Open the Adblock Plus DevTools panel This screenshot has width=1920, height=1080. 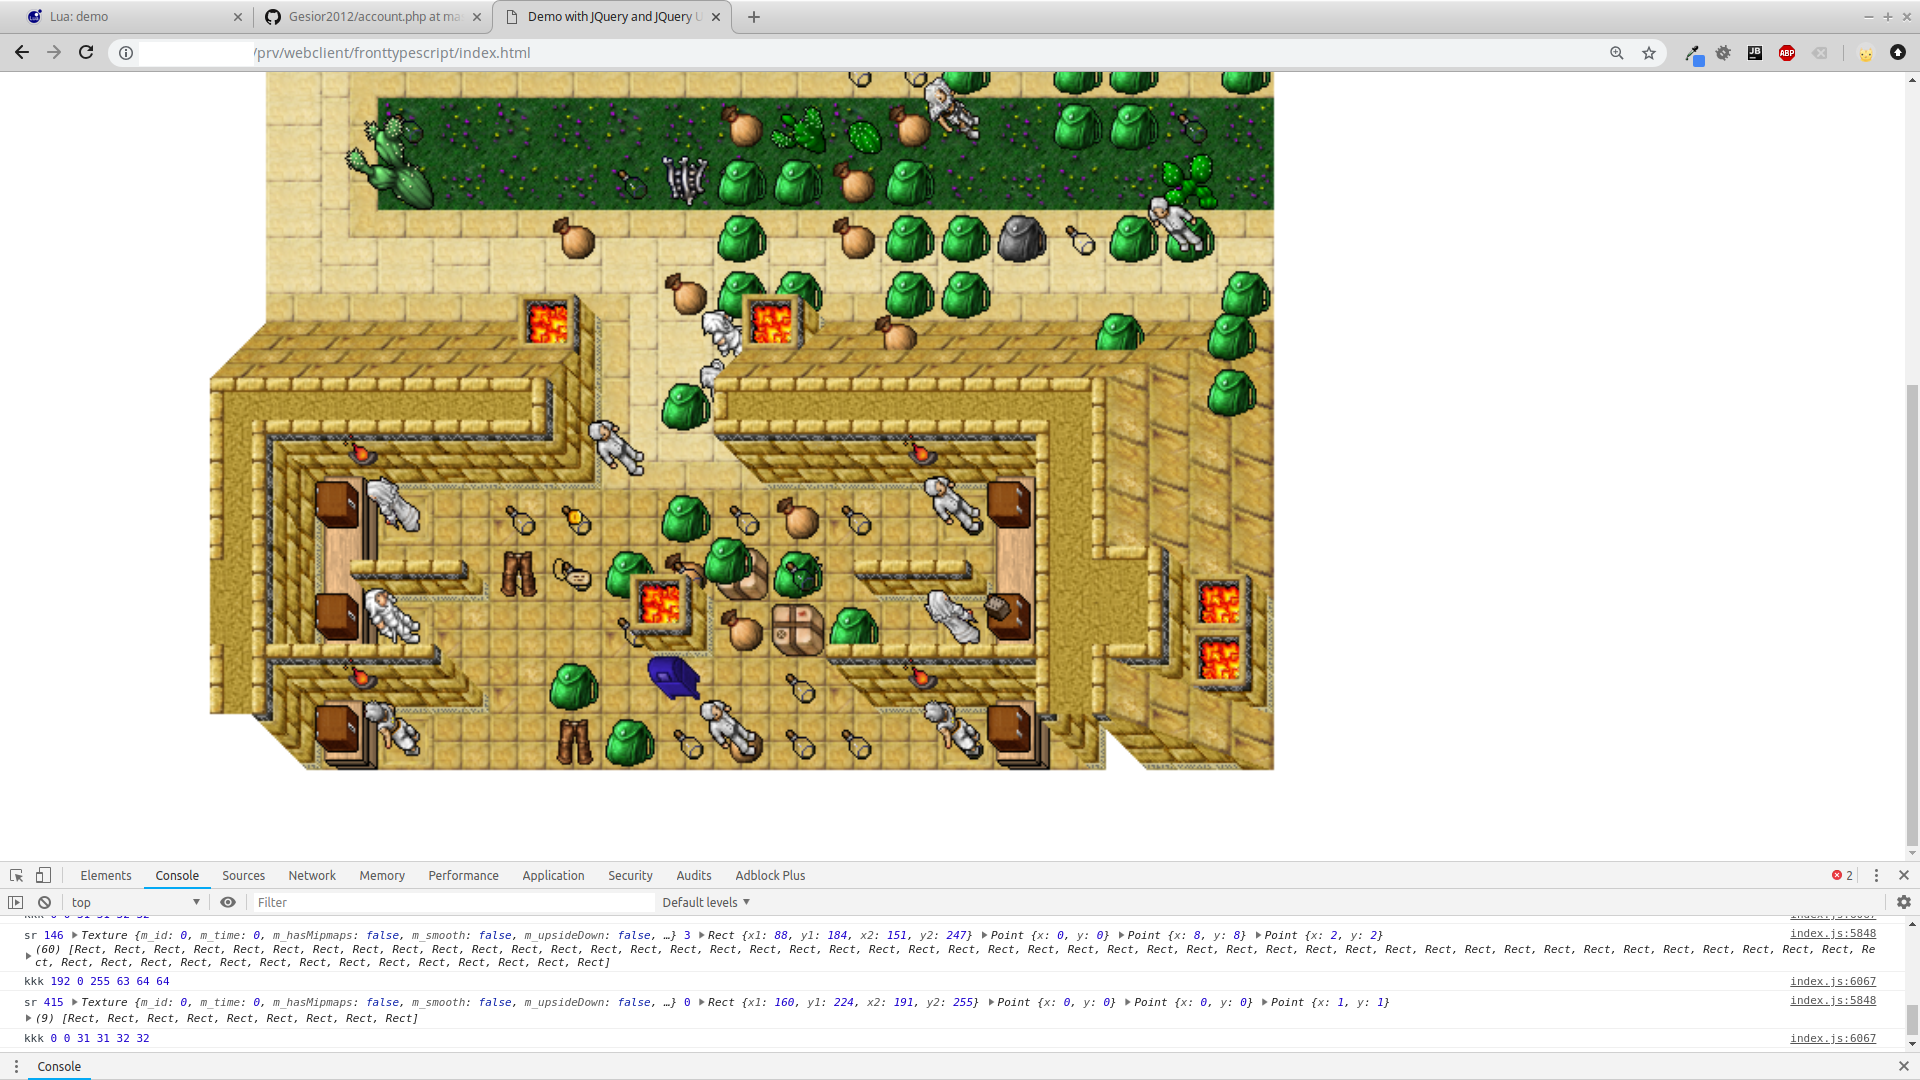click(770, 875)
